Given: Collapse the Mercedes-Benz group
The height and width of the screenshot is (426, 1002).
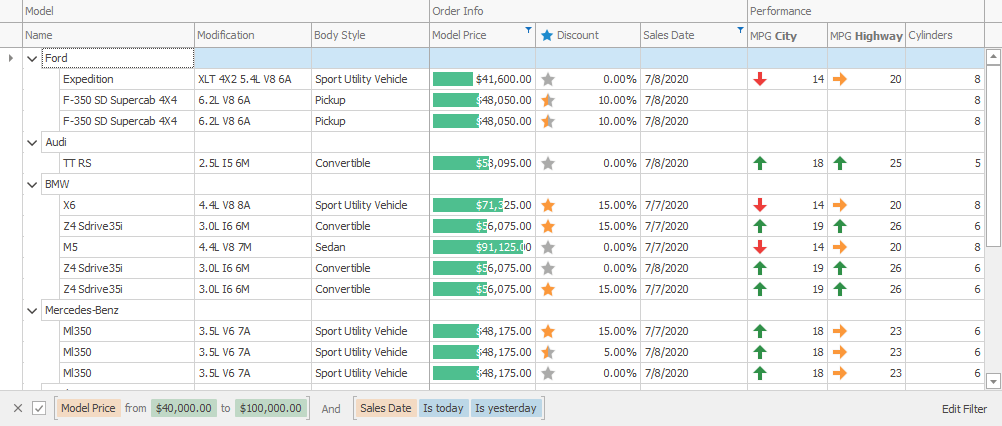Looking at the screenshot, I should click(33, 311).
